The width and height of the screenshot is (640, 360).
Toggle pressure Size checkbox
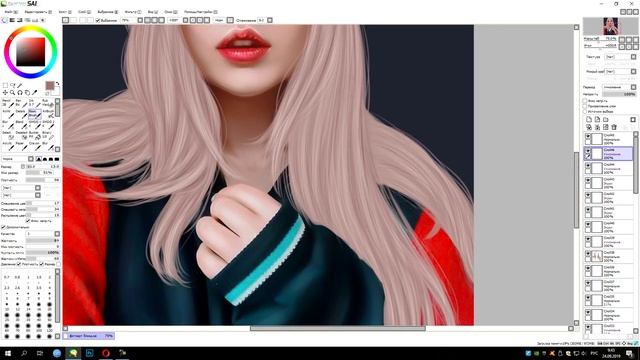click(42, 264)
